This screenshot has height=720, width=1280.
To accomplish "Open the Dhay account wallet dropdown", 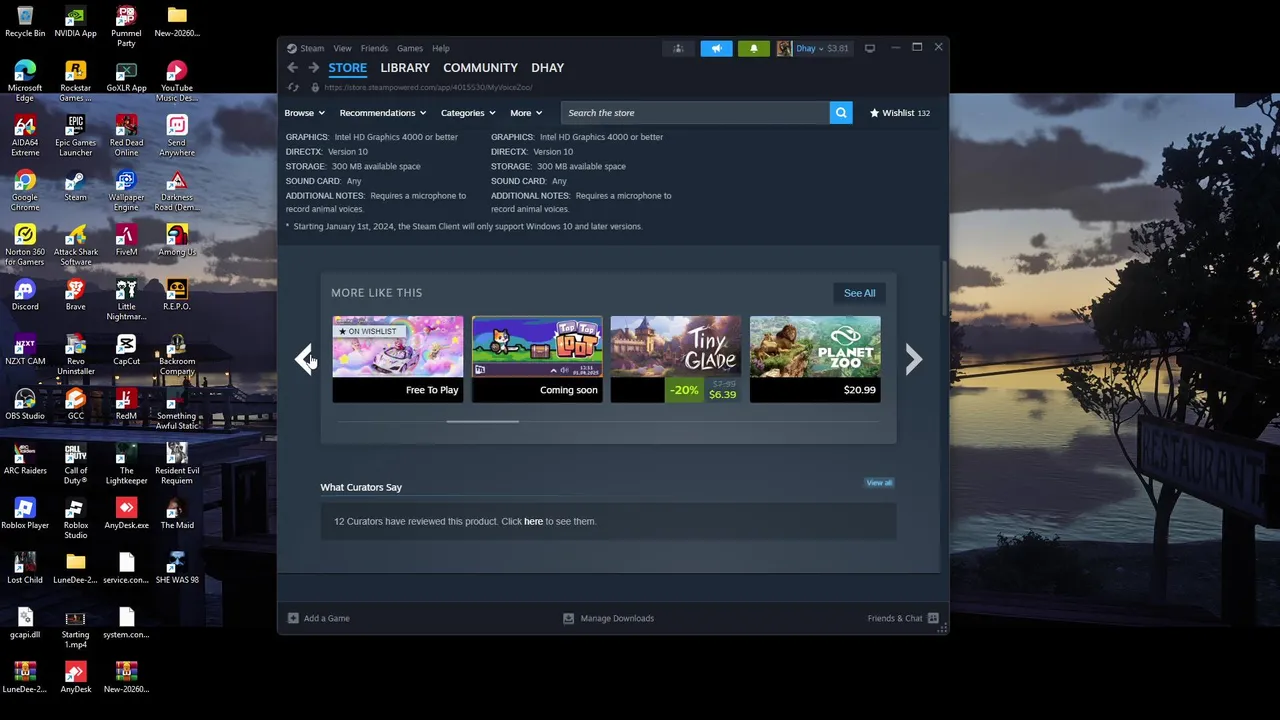I will point(814,48).
